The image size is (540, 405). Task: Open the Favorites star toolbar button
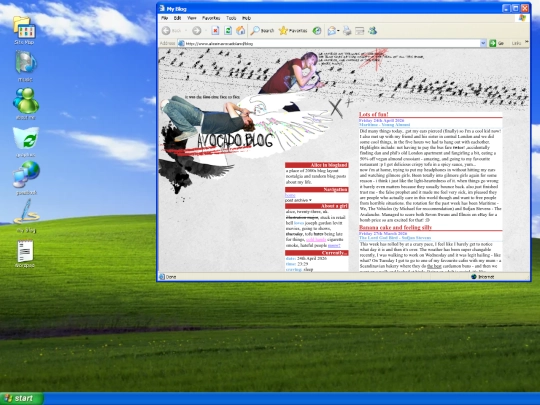tap(293, 31)
